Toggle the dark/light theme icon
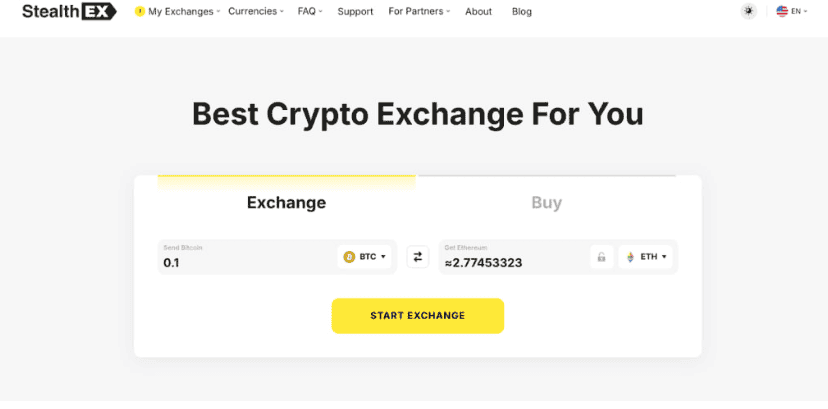Screen dimensions: 828x409 click(x=748, y=12)
